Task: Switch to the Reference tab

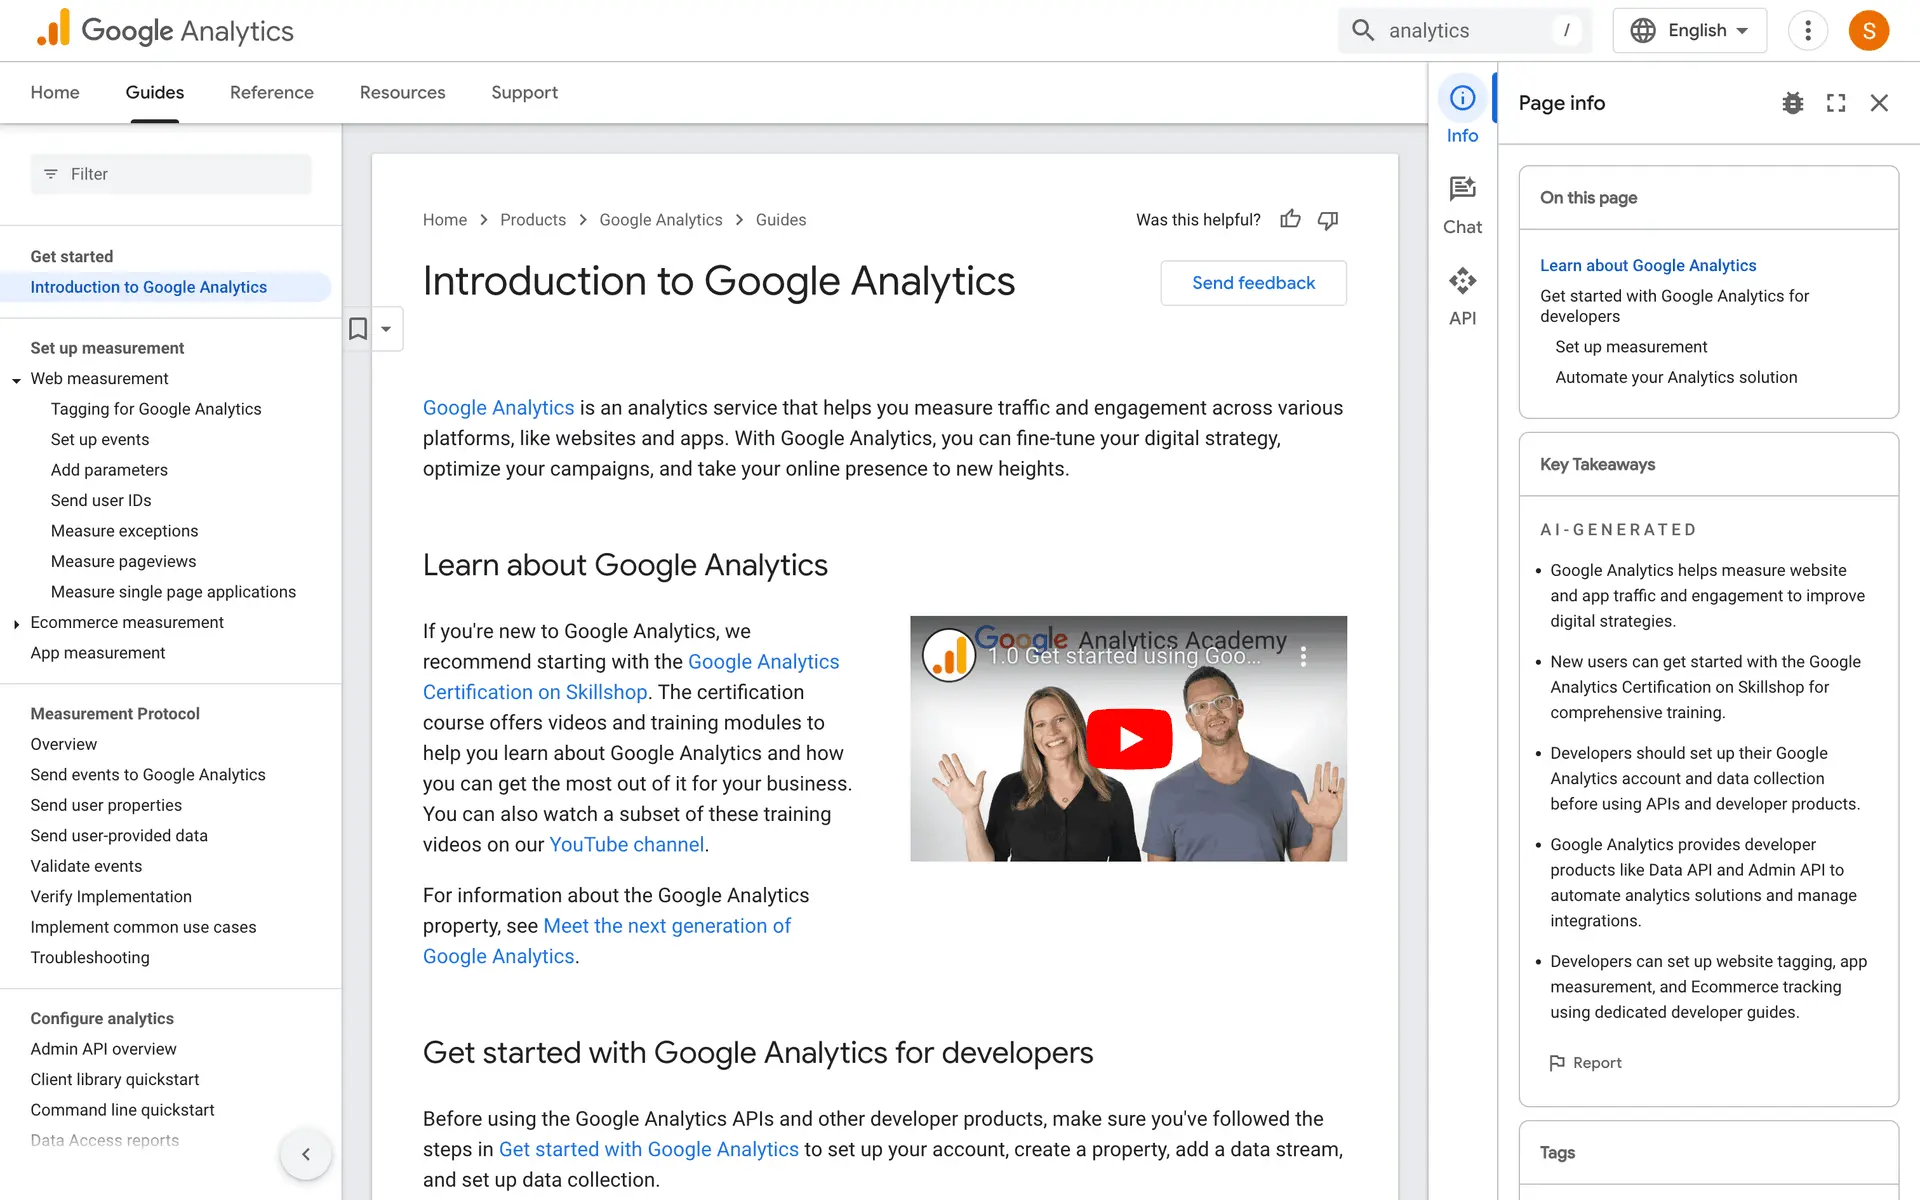Action: 271,92
